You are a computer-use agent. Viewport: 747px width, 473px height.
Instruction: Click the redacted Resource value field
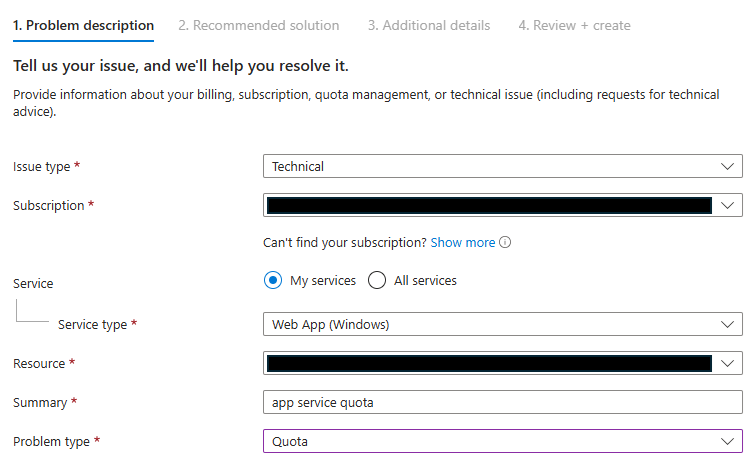click(x=489, y=364)
